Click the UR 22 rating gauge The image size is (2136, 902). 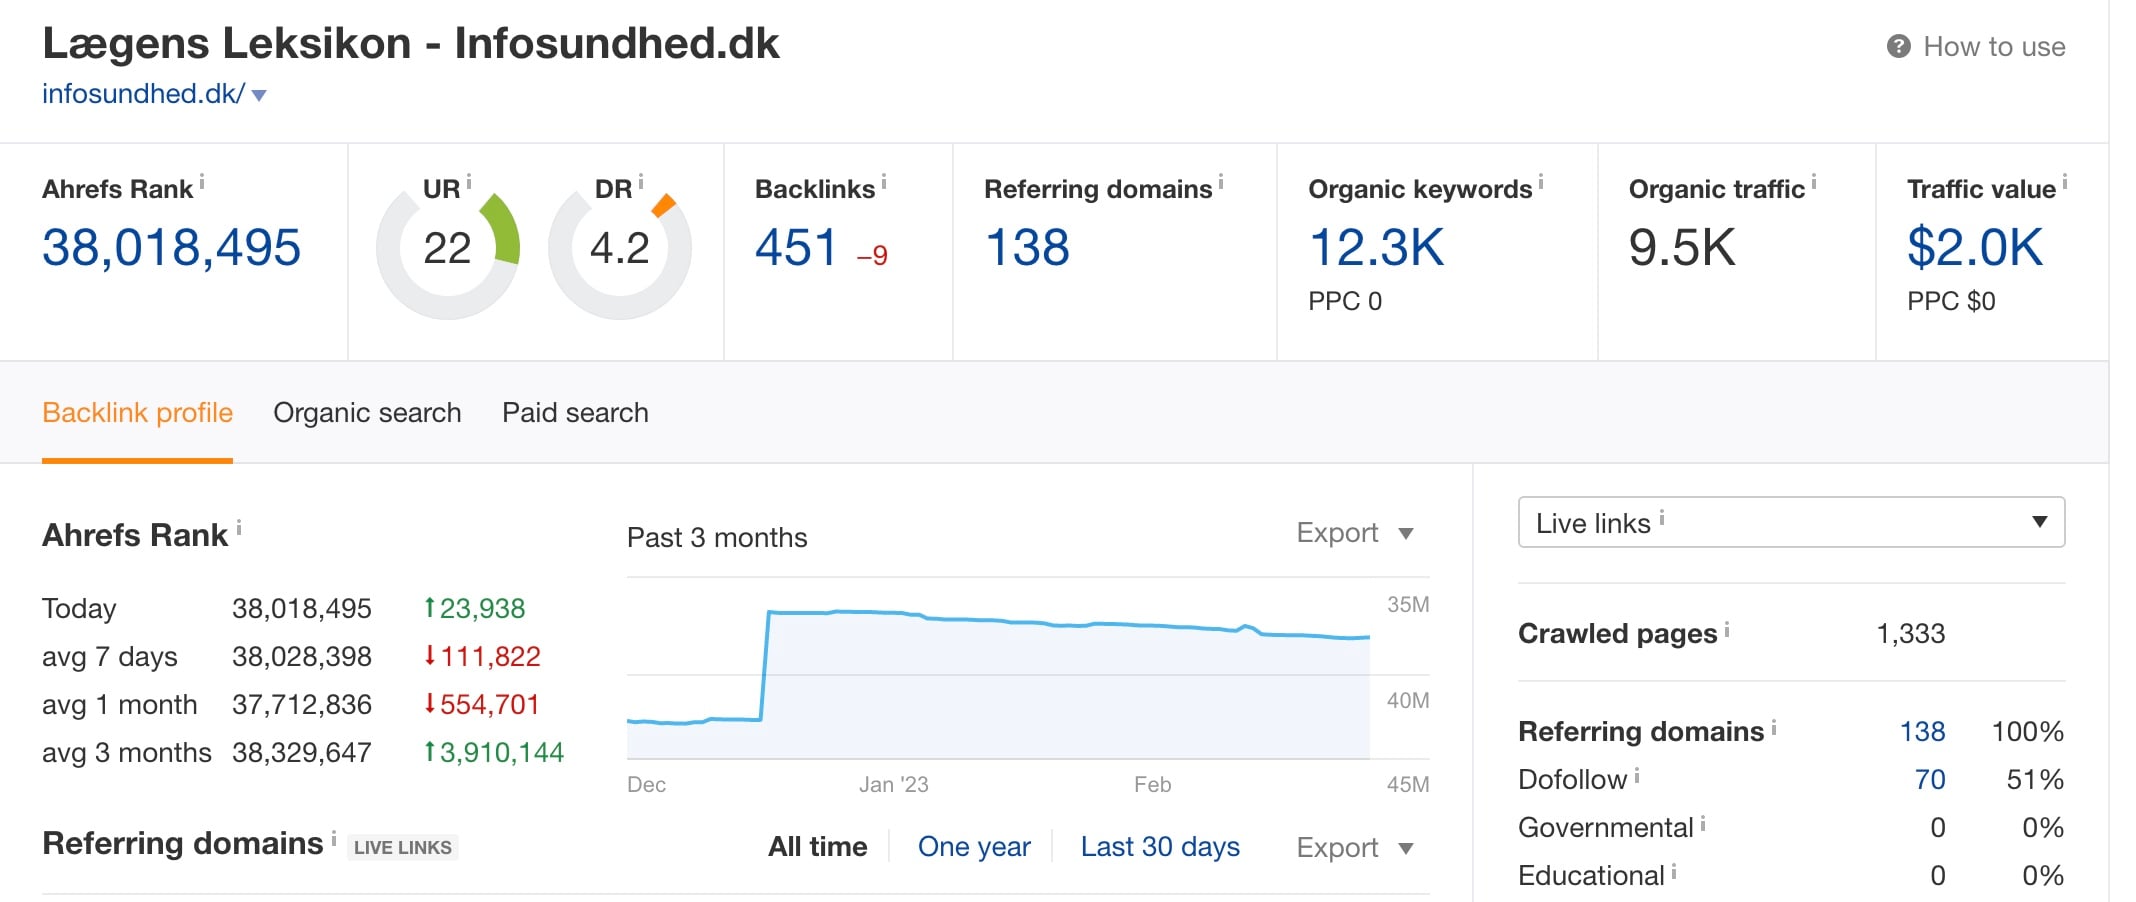click(x=447, y=250)
